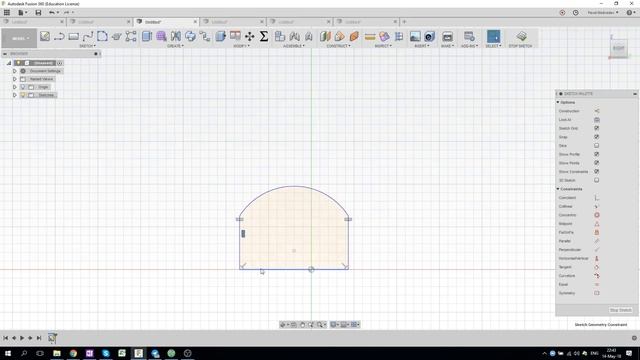Click the Add-Ins scripts icon
640x360 pixels.
(x=469, y=36)
